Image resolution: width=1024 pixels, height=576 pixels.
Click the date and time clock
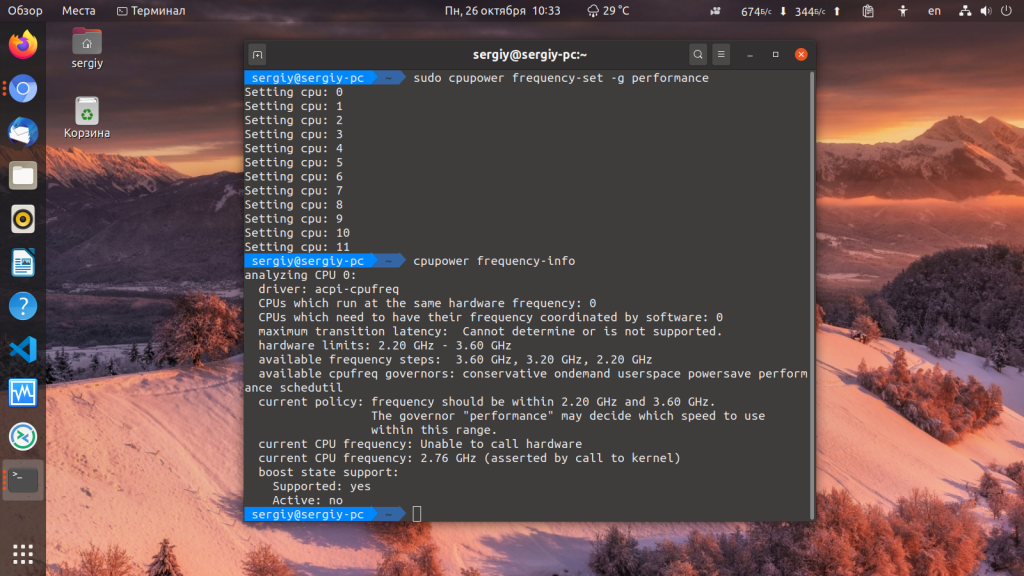pos(502,10)
